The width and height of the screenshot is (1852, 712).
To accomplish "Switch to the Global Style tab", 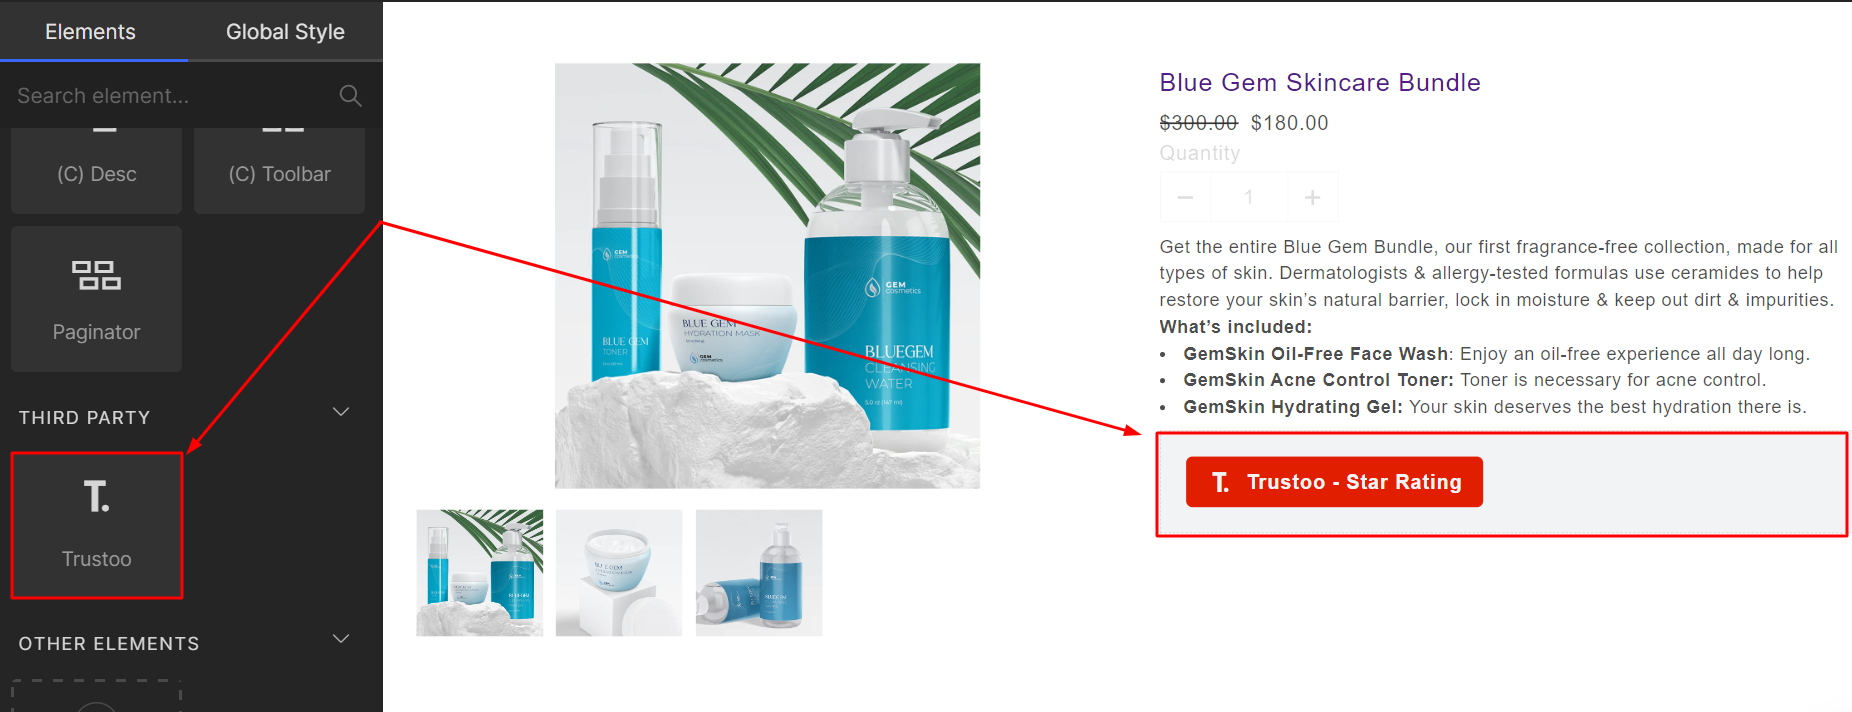I will [285, 31].
